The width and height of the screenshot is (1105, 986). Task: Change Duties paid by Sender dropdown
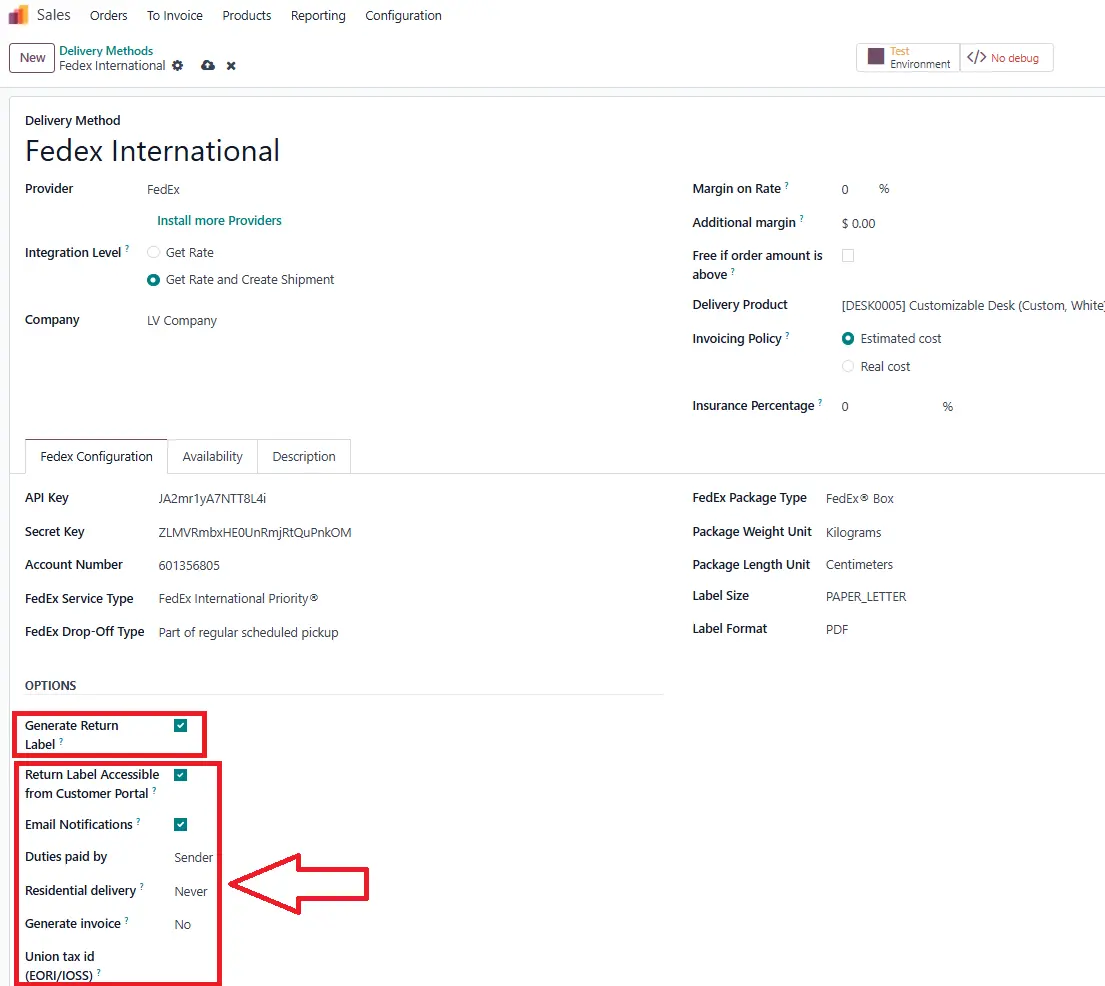pos(194,857)
